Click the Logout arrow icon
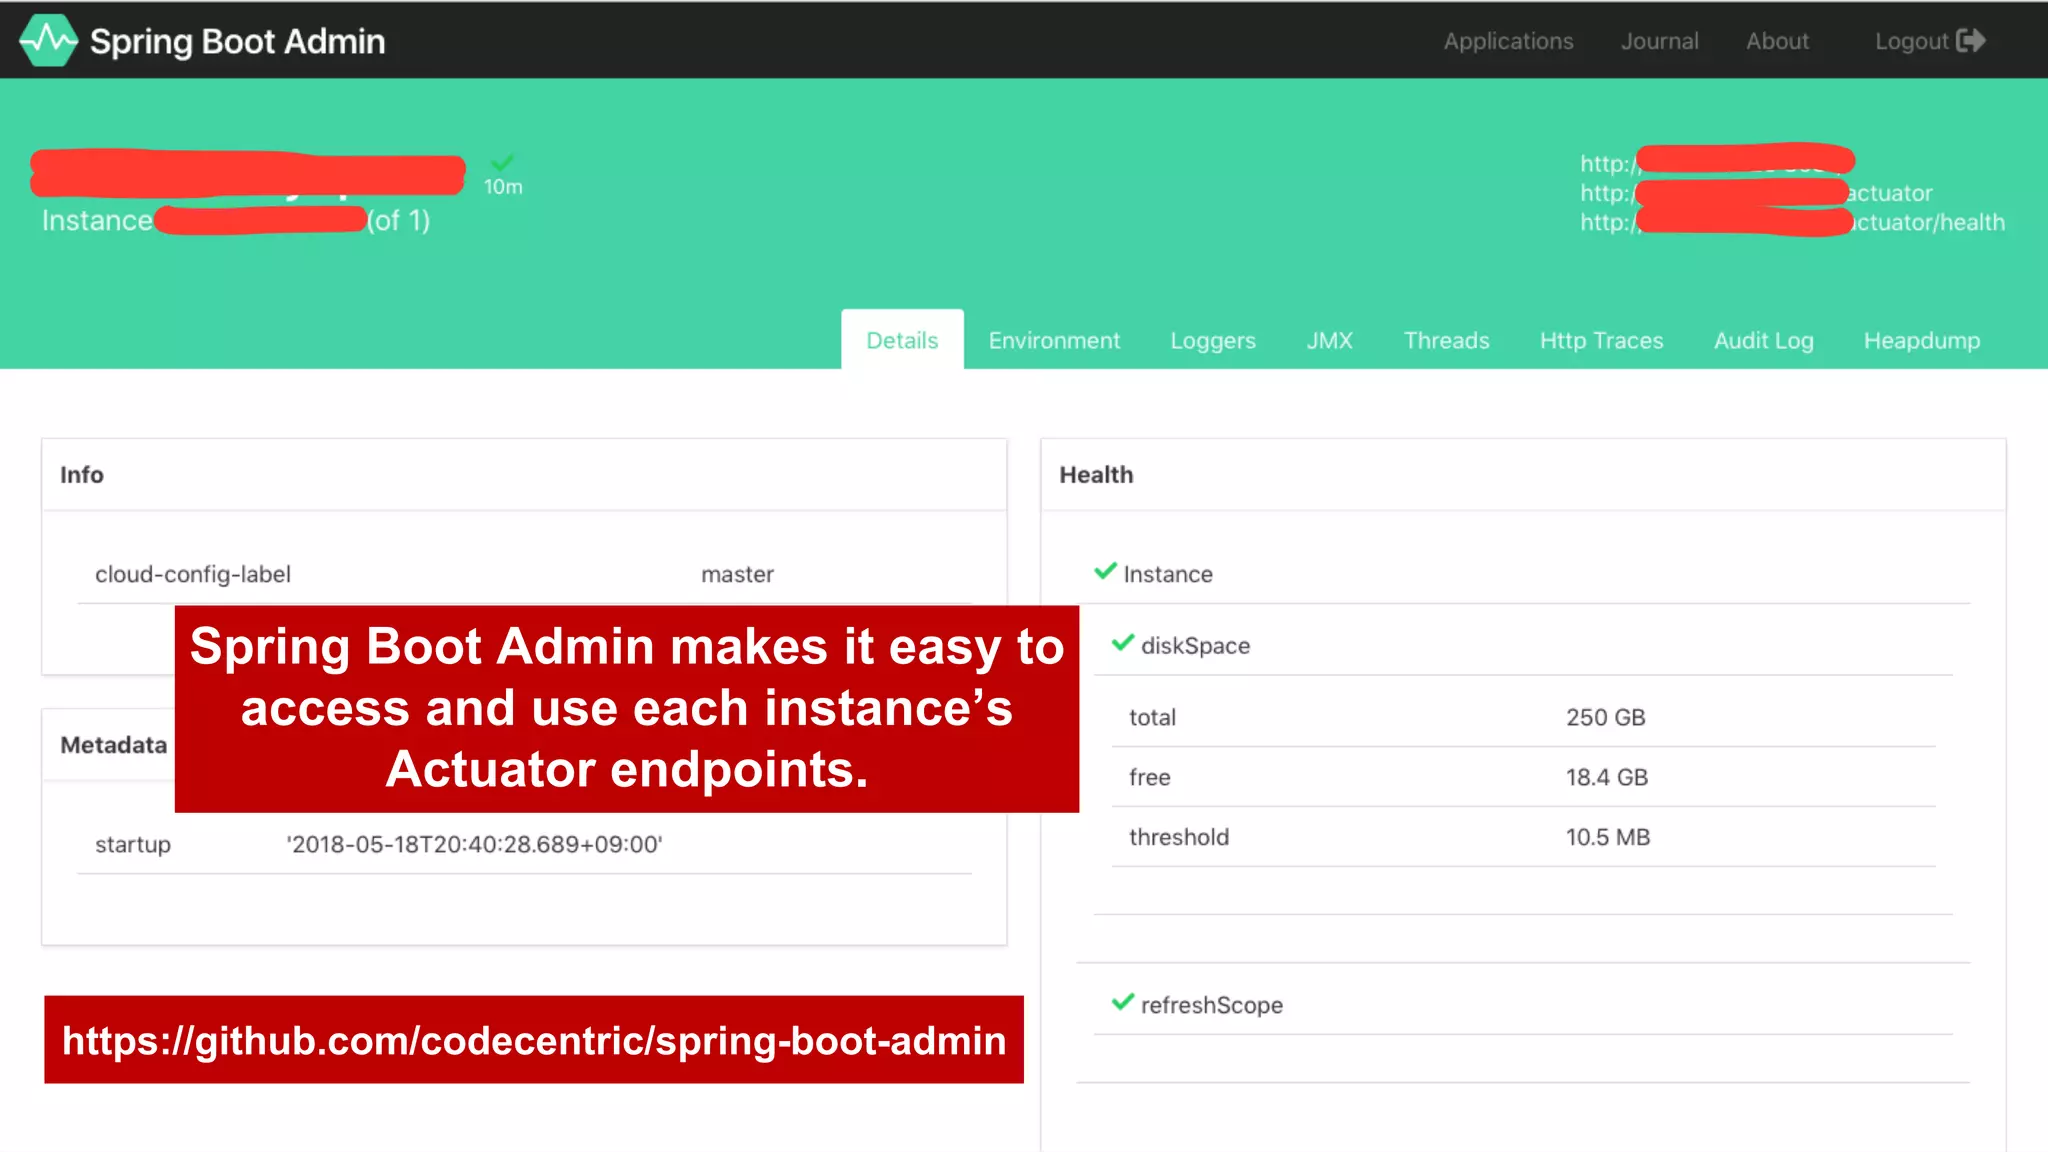The height and width of the screenshot is (1152, 2048). coord(1970,41)
